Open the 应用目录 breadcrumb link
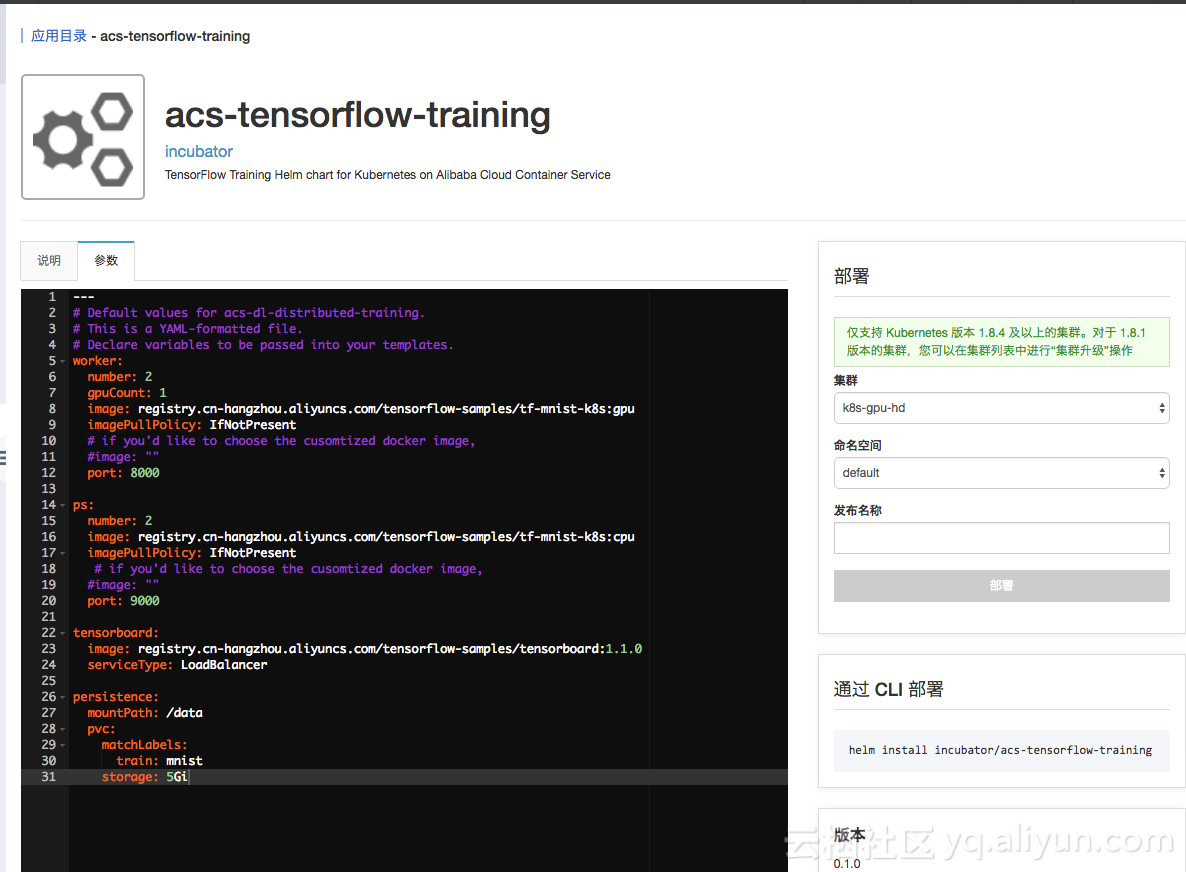1186x872 pixels. point(59,36)
